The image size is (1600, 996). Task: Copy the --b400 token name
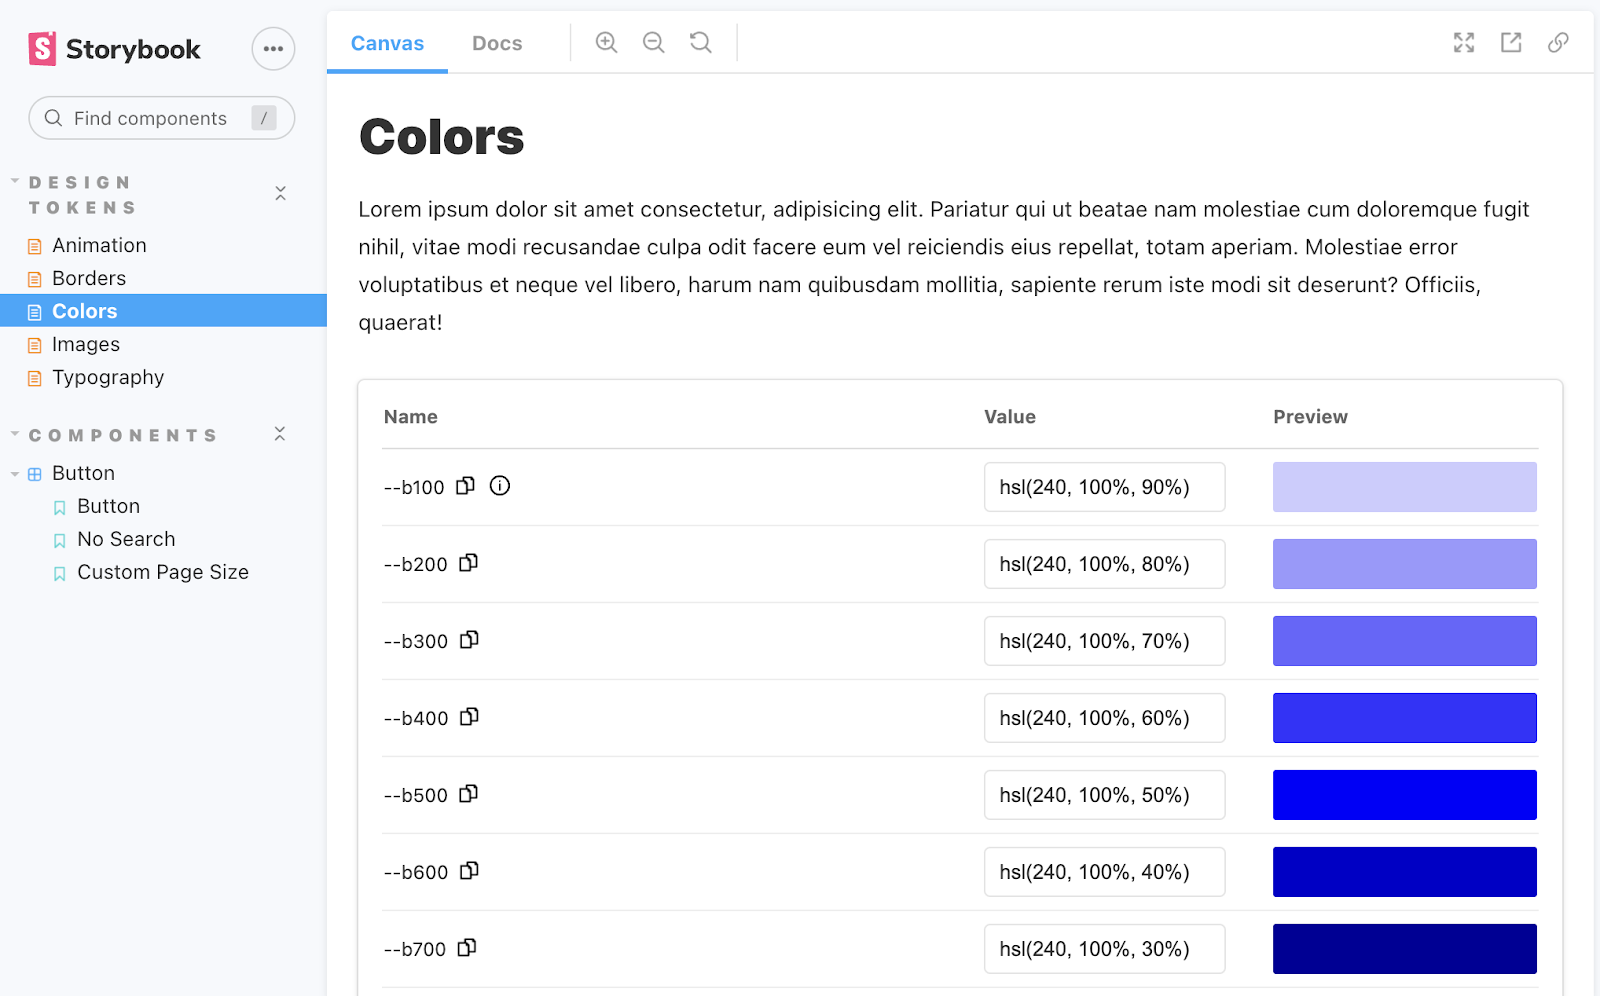click(x=469, y=717)
